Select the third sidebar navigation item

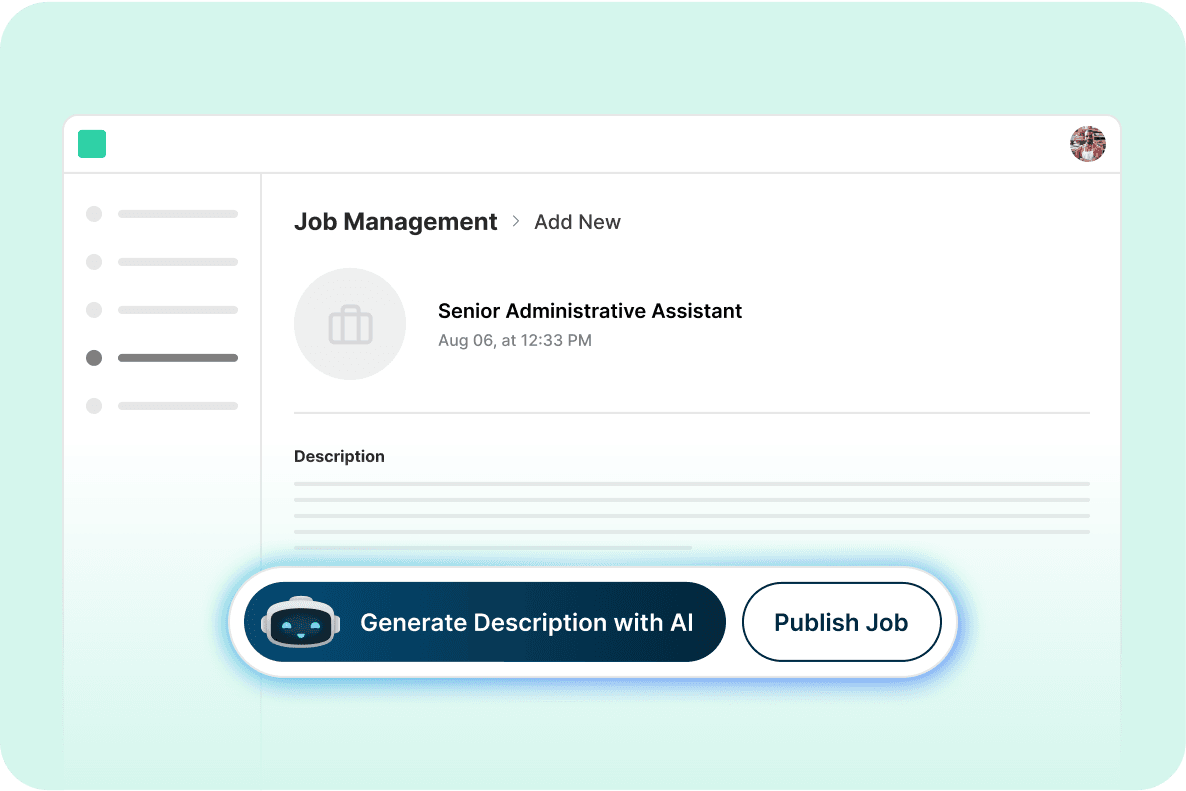click(x=178, y=310)
